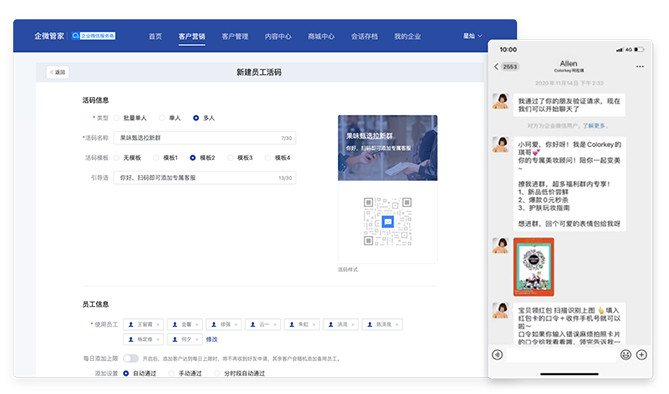Remove employee tag 徐强 with its x

[x=236, y=325]
